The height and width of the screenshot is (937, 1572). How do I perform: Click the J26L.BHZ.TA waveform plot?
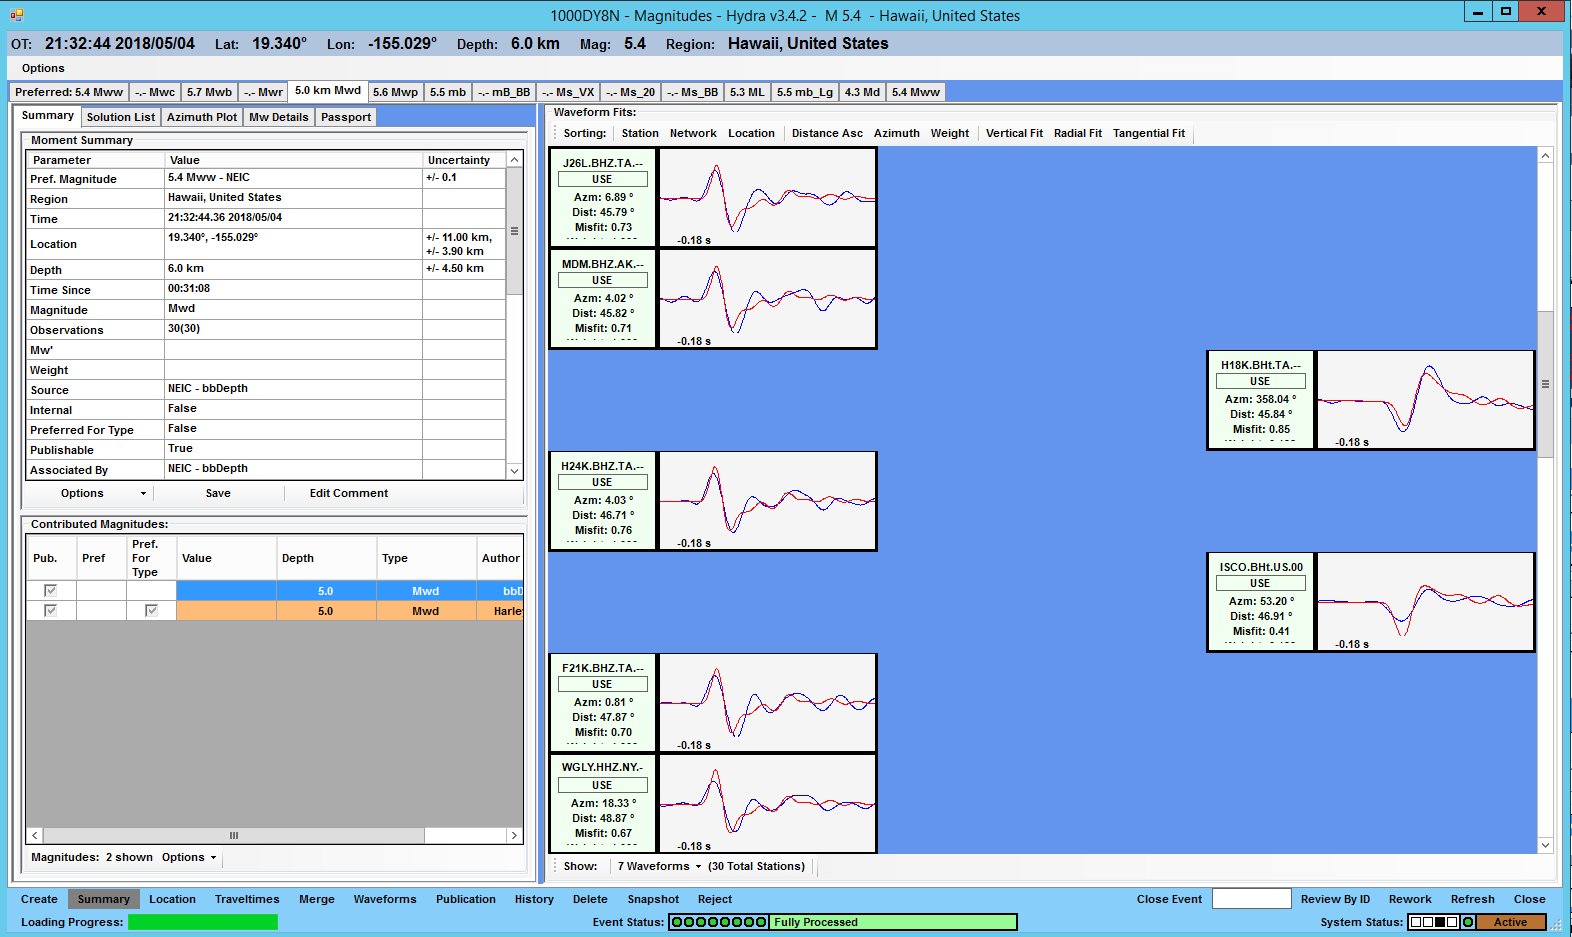click(x=767, y=197)
